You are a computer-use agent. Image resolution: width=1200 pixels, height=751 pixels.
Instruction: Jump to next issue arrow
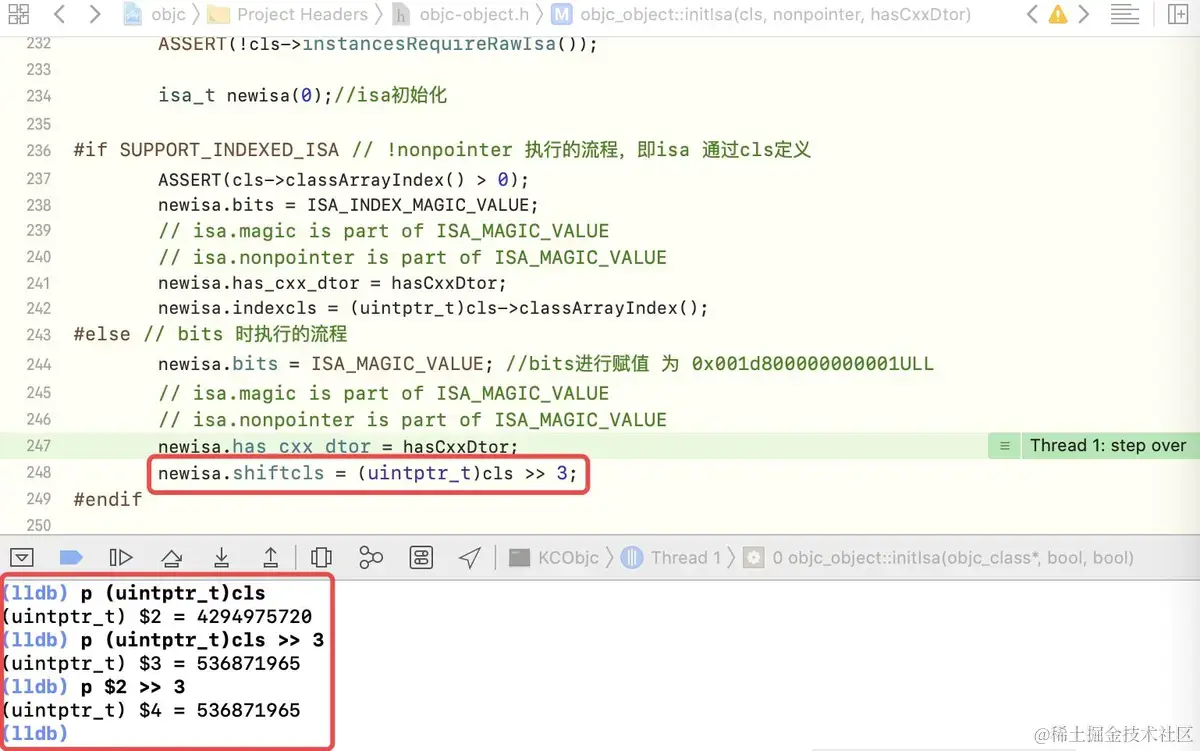[x=1083, y=14]
